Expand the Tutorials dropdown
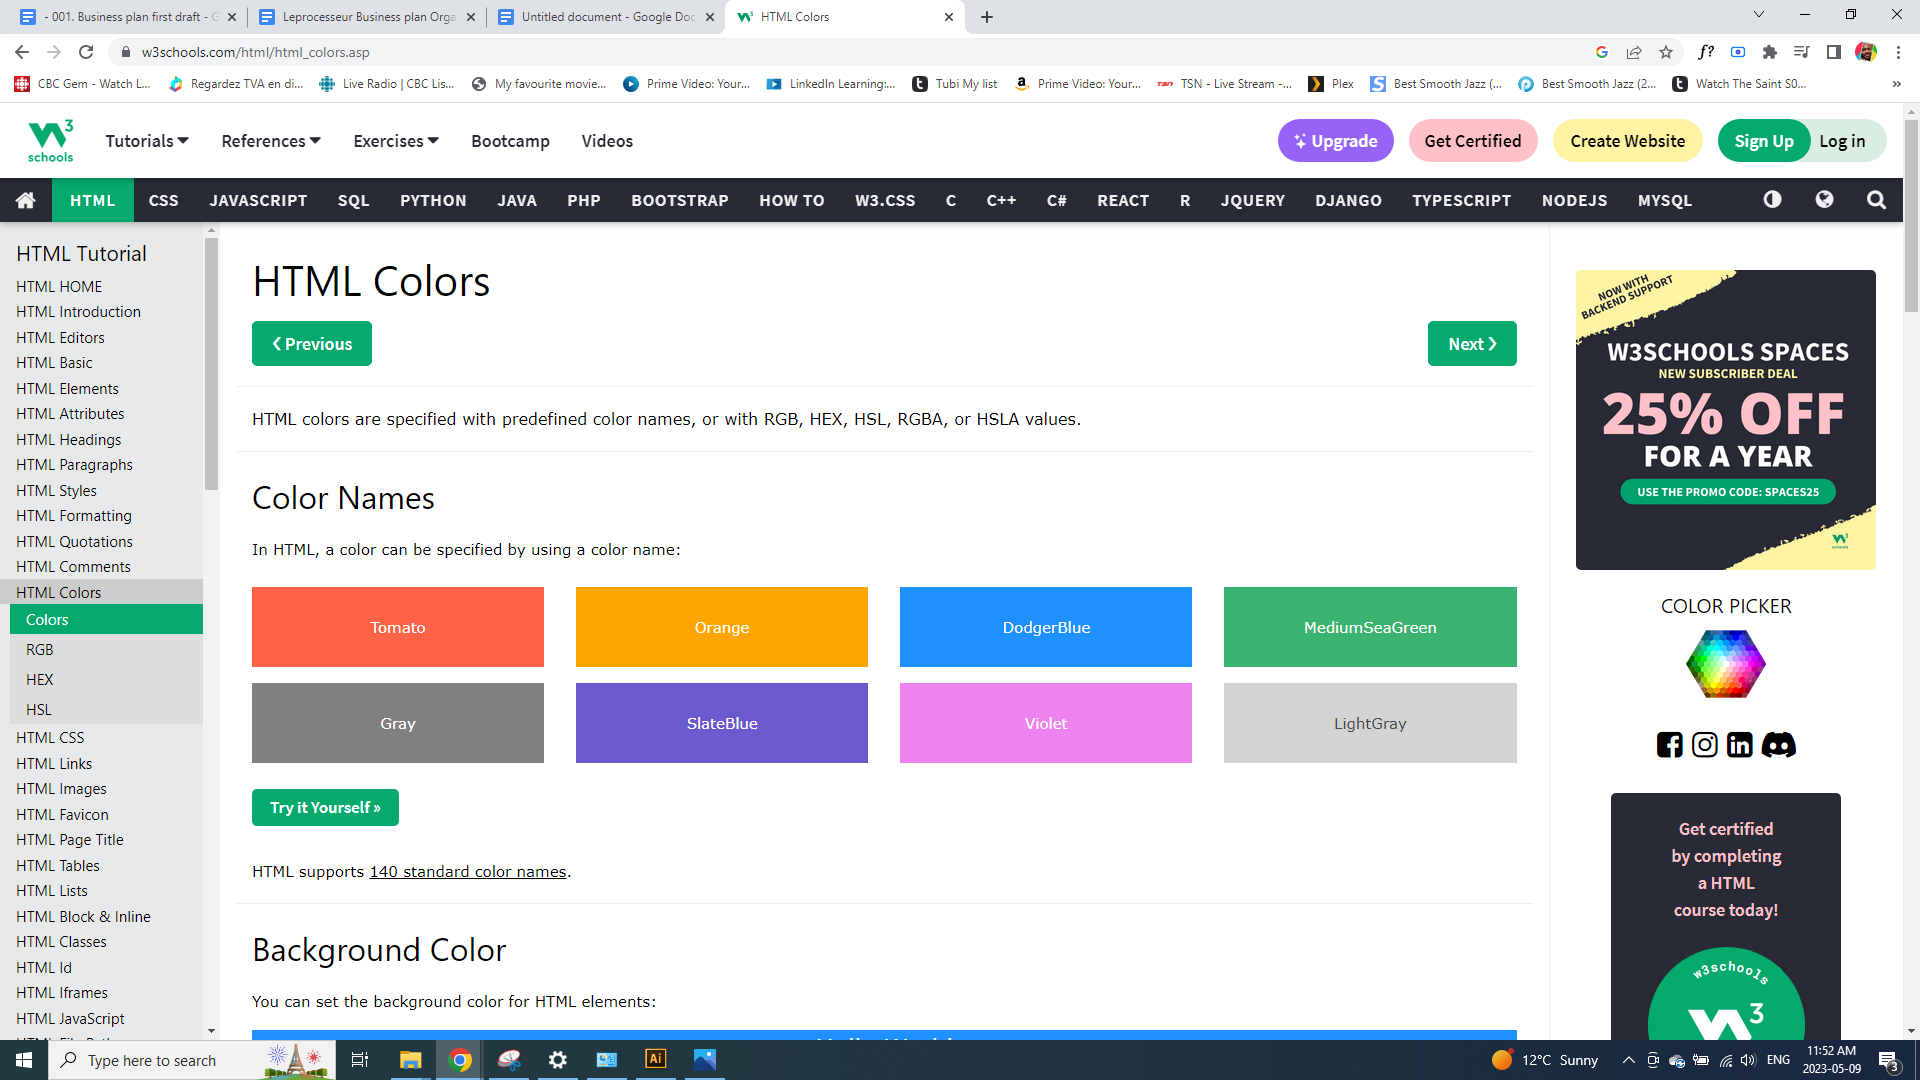The height and width of the screenshot is (1080, 1920). (x=147, y=141)
